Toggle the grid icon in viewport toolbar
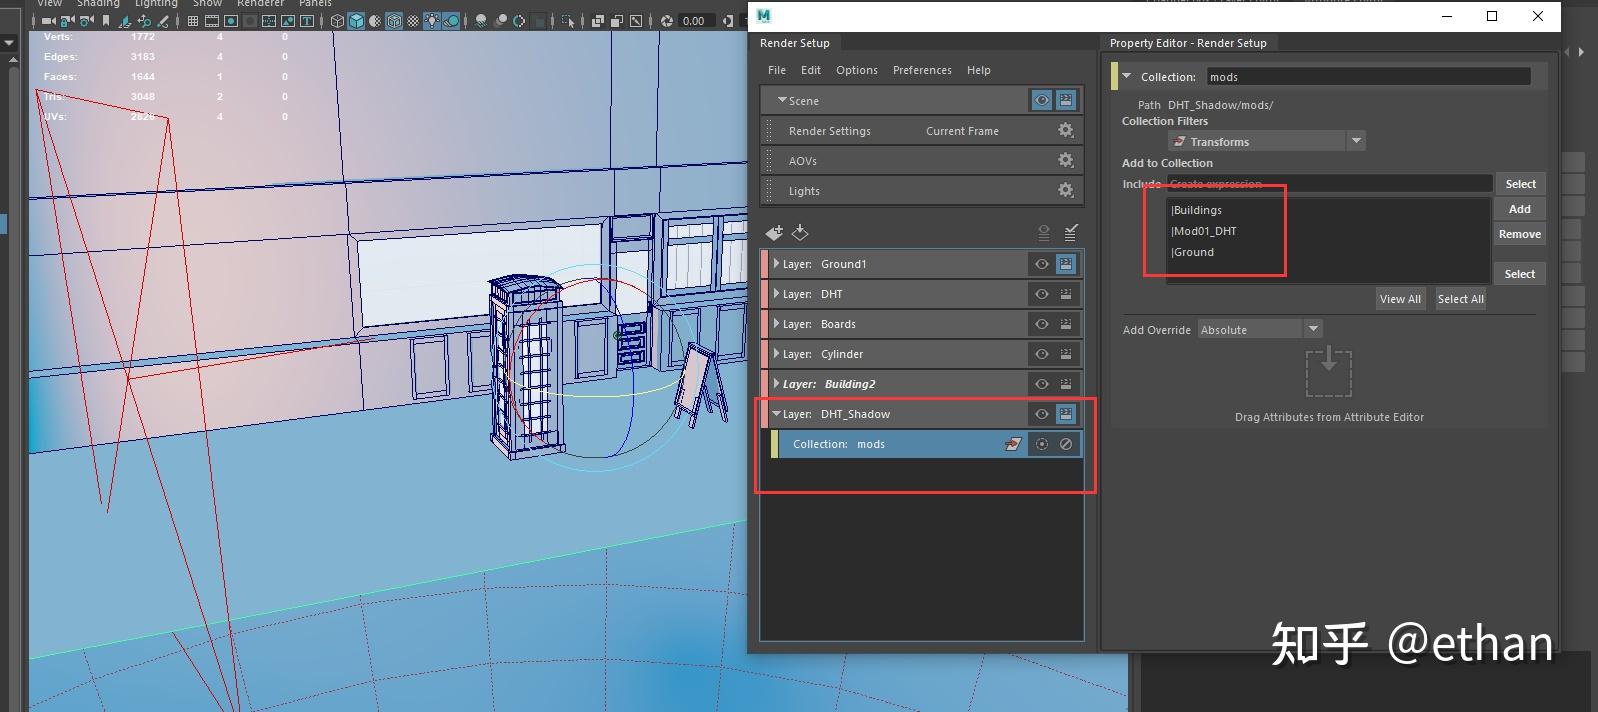 tap(192, 21)
